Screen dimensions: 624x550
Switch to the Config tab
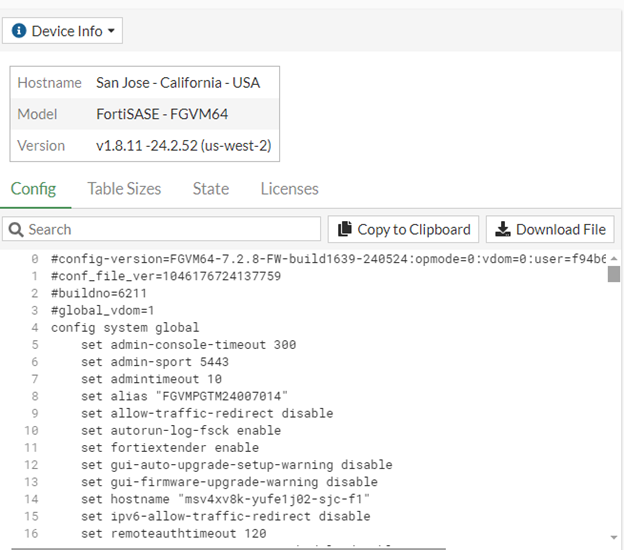coord(33,188)
